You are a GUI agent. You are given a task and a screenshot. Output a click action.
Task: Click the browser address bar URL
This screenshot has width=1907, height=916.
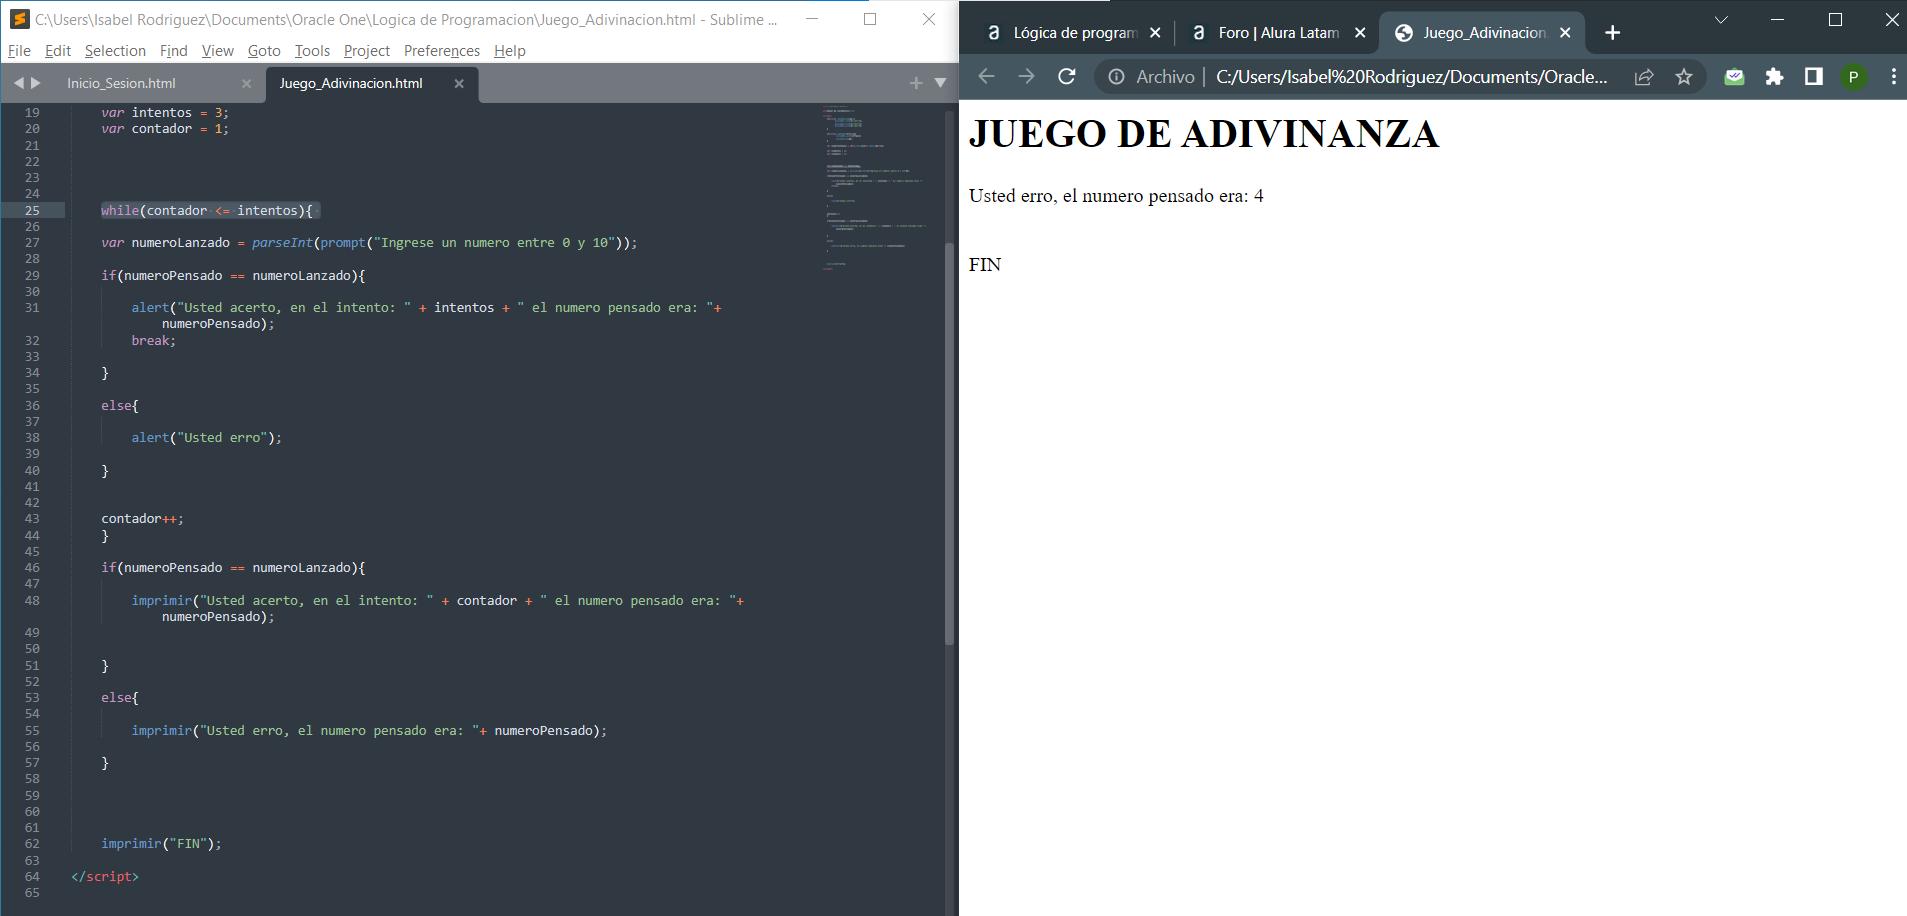1411,77
